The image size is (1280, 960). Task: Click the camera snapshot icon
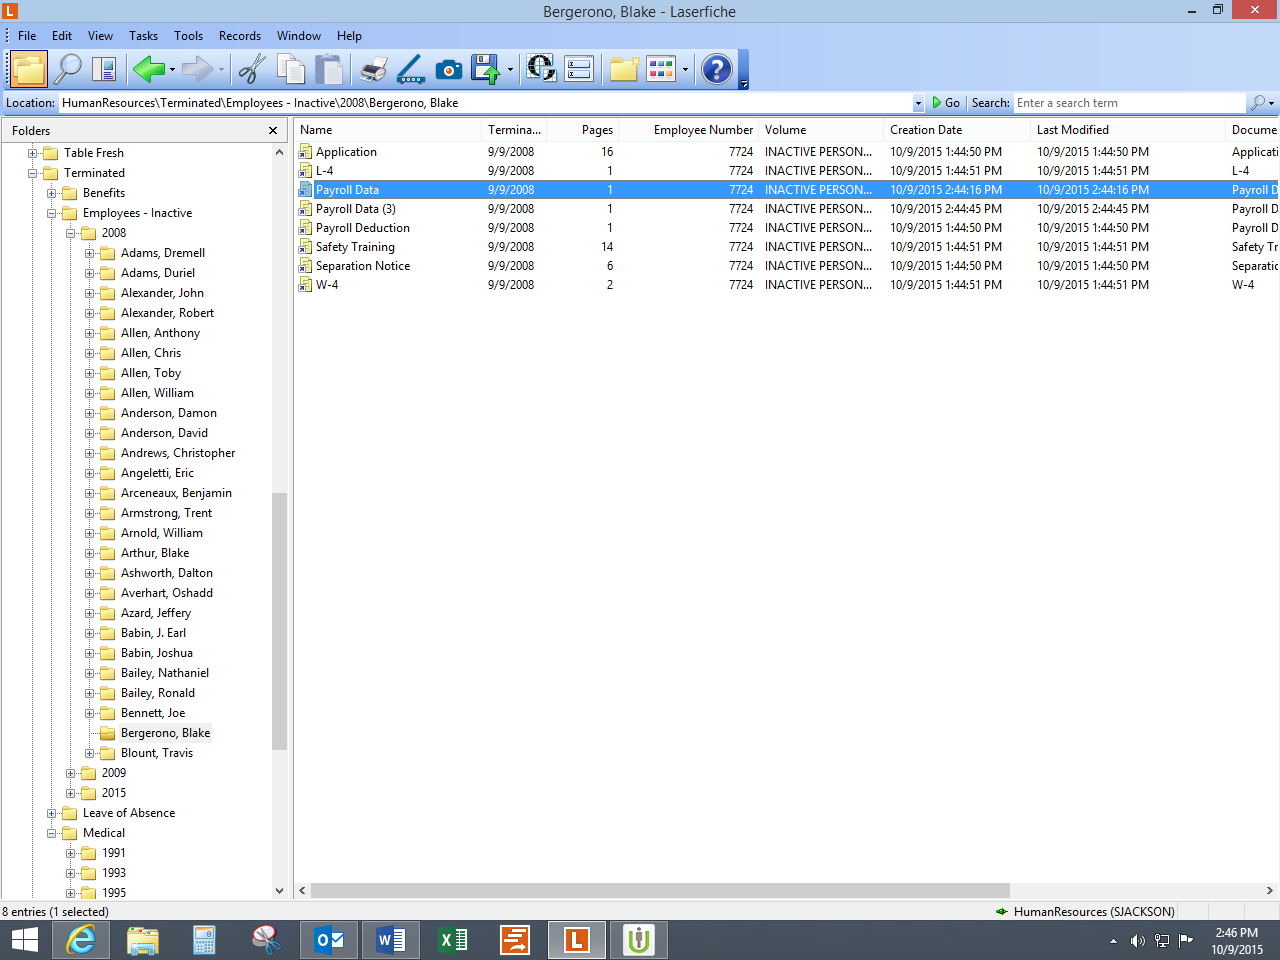tap(449, 69)
